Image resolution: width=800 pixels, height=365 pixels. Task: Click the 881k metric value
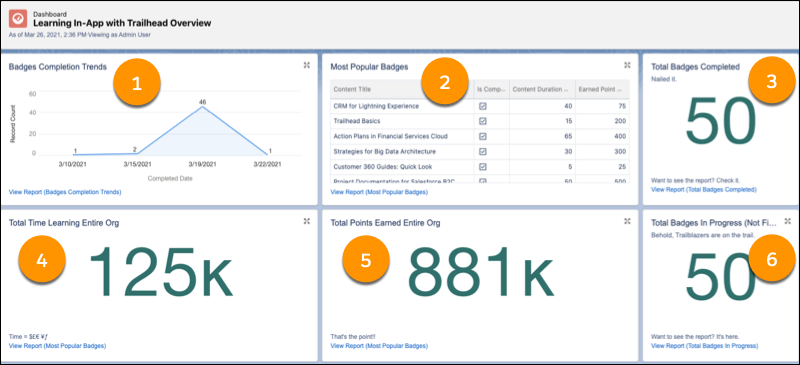(x=481, y=272)
